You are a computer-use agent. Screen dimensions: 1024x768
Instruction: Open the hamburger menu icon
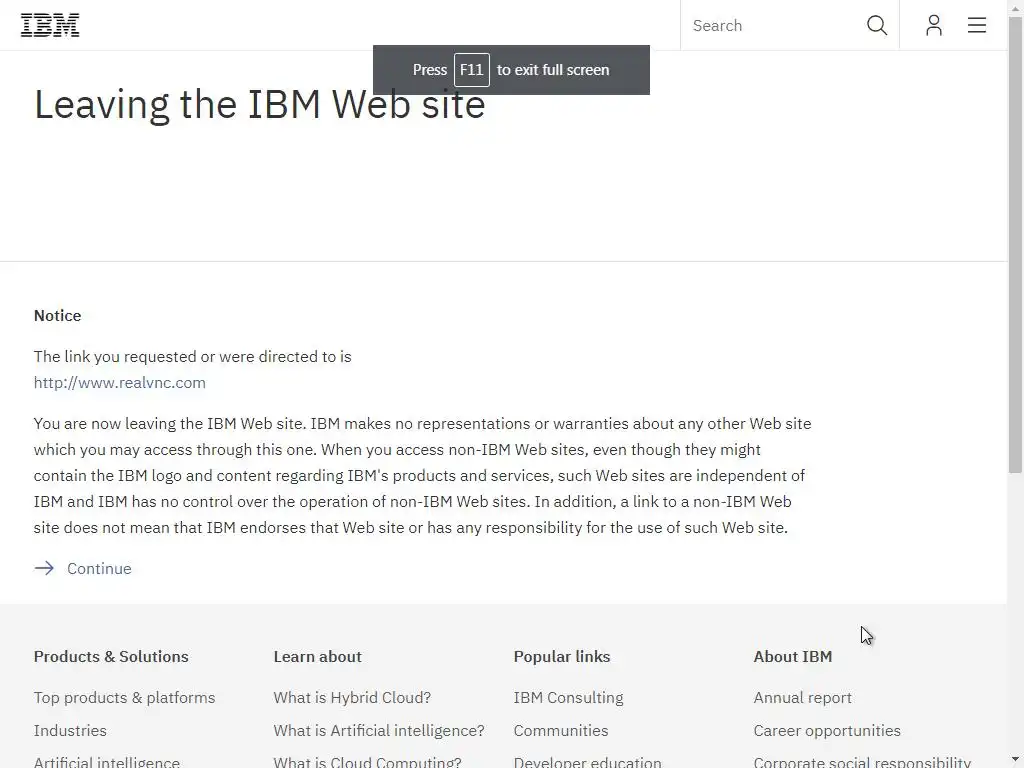click(977, 26)
